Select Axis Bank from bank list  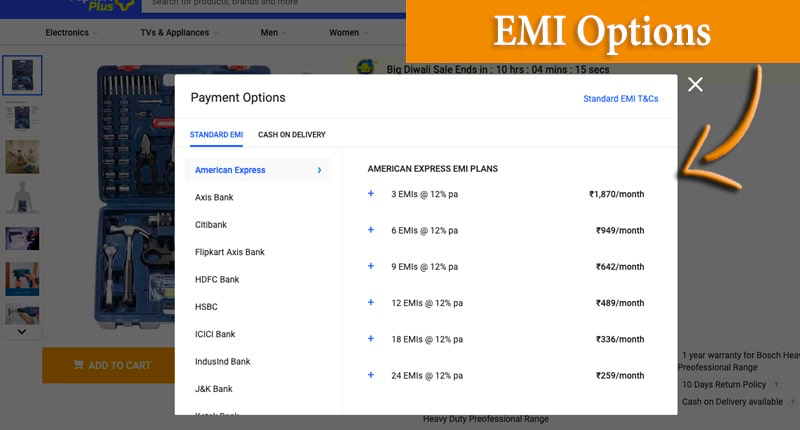[214, 197]
